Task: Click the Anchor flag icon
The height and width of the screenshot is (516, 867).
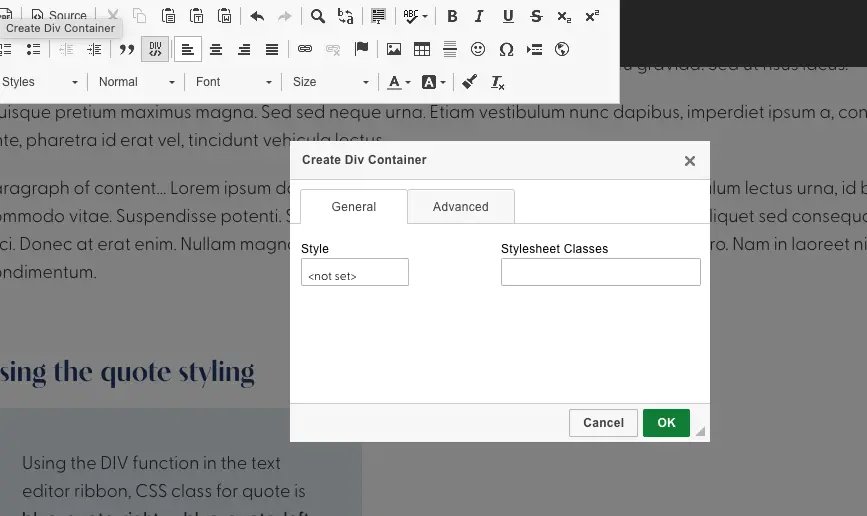Action: tap(362, 49)
